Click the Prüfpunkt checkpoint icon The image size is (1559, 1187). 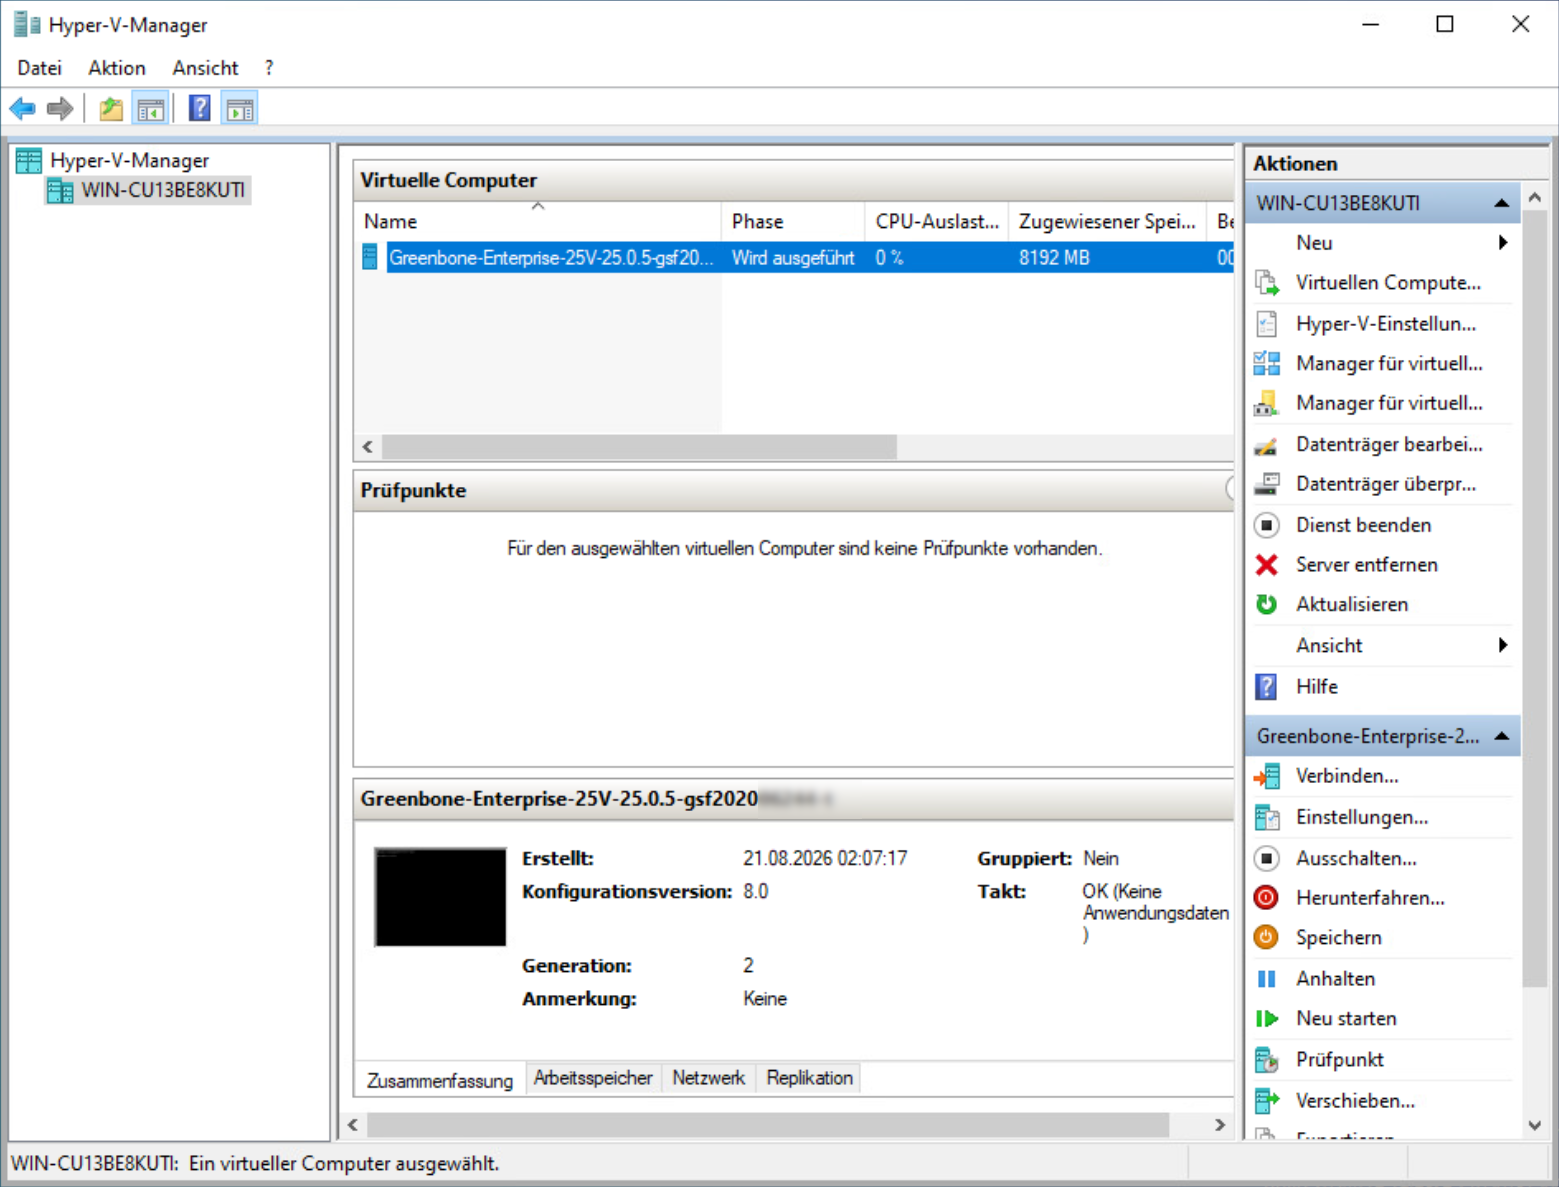coord(1266,1060)
